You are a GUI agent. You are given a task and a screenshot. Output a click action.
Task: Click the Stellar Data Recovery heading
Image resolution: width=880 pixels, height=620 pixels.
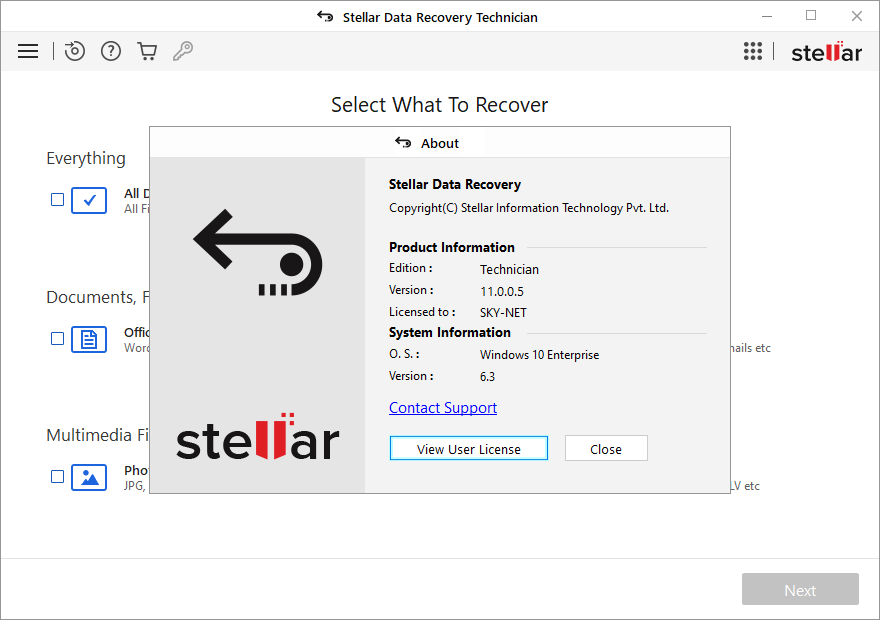[455, 185]
